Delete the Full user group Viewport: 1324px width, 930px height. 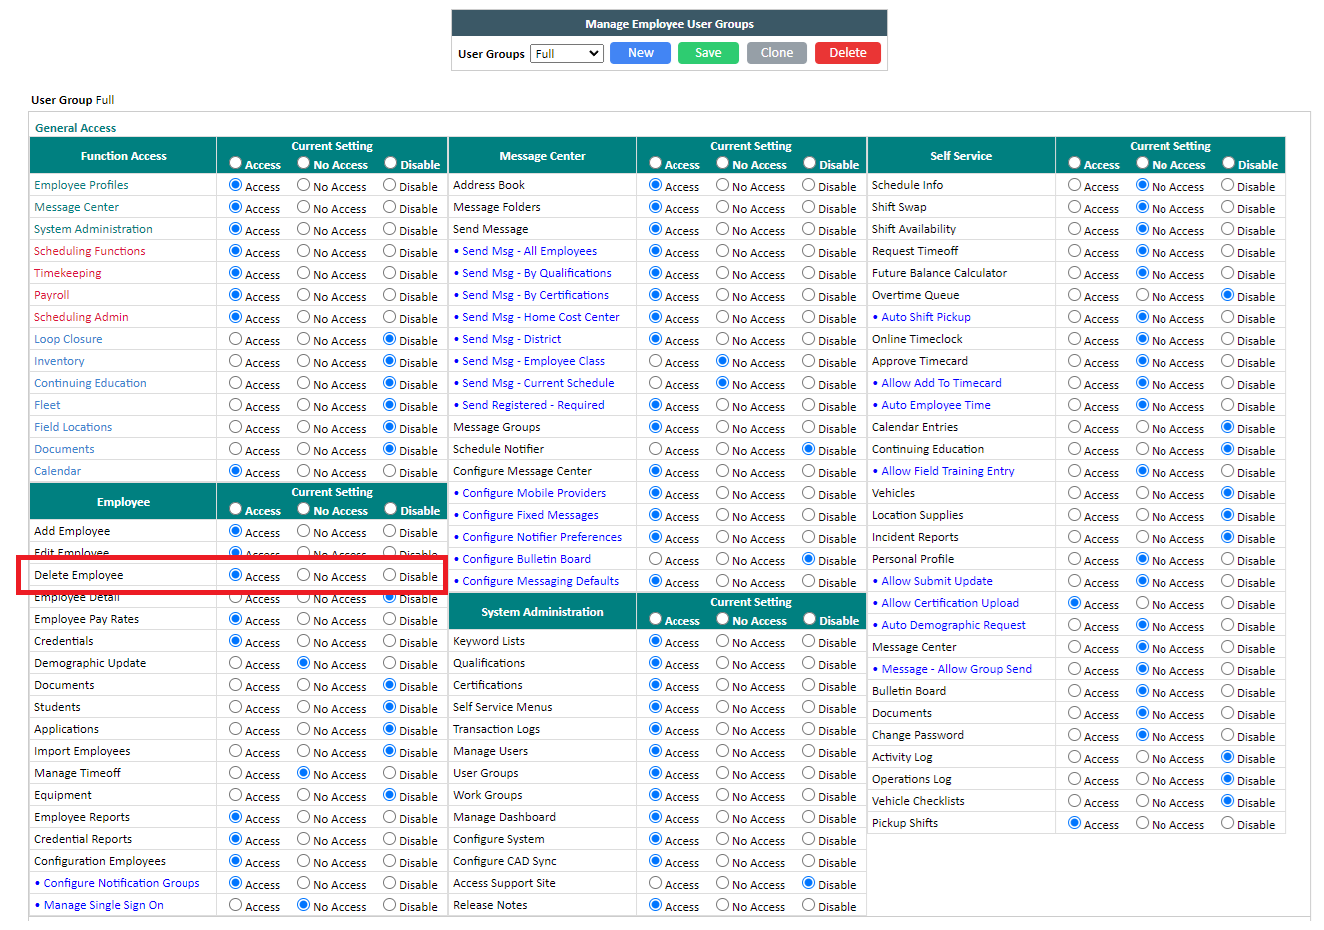click(x=847, y=52)
